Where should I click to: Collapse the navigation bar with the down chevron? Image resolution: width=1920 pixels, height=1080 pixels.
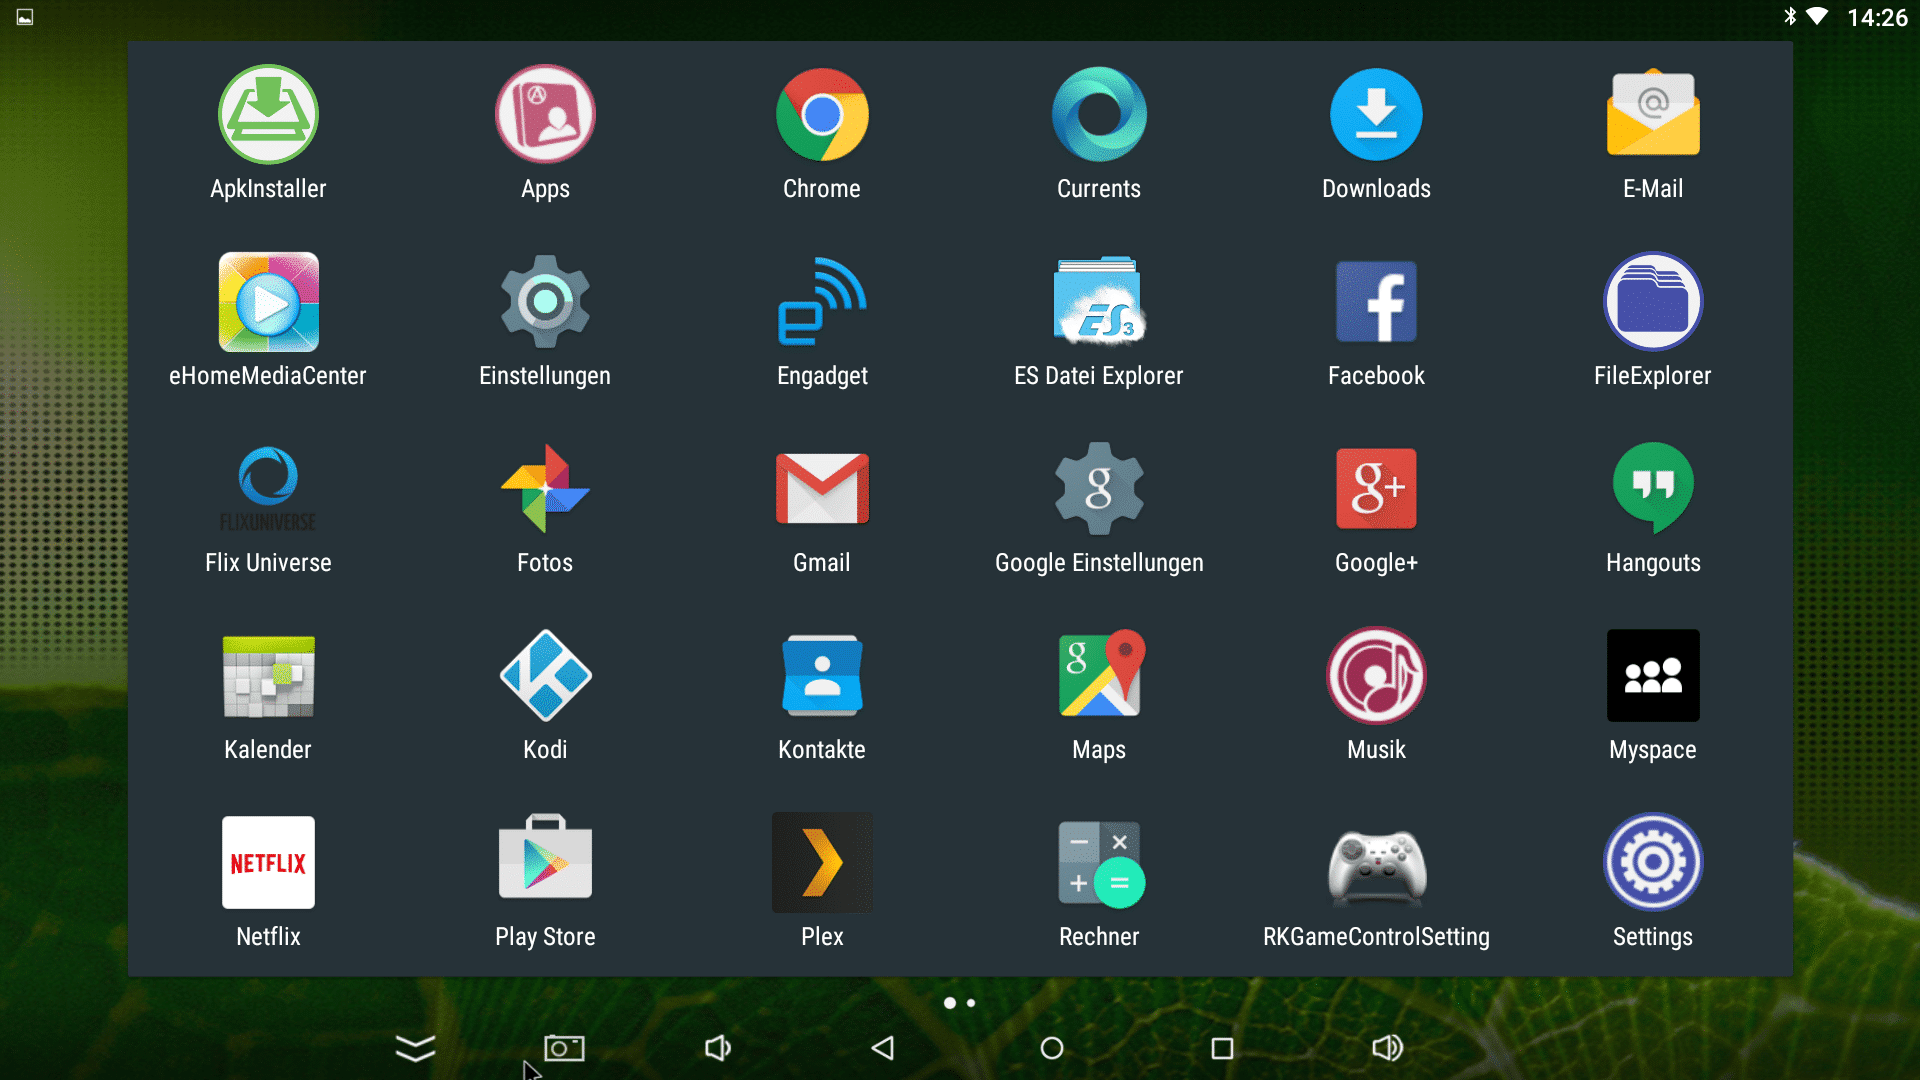(x=415, y=1048)
